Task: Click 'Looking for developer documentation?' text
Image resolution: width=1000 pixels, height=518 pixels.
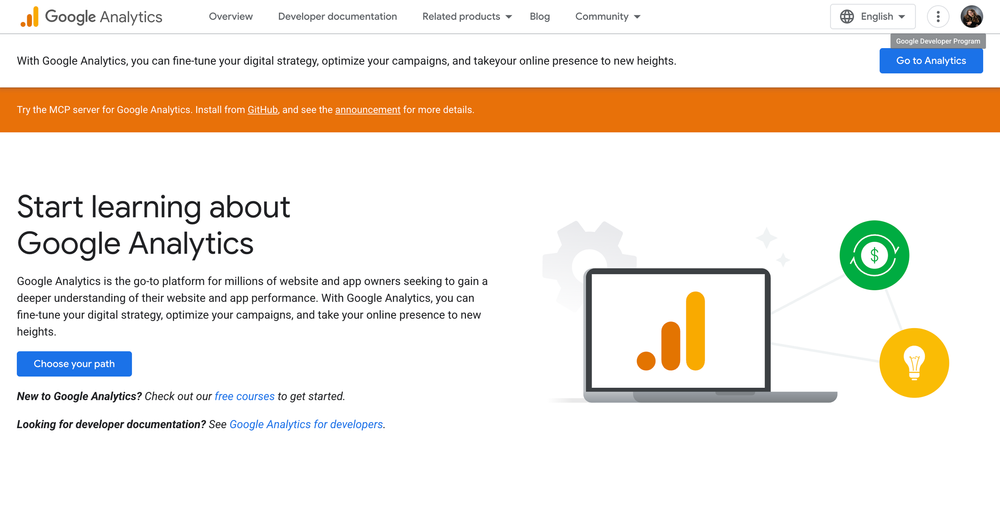Action: 111,424
